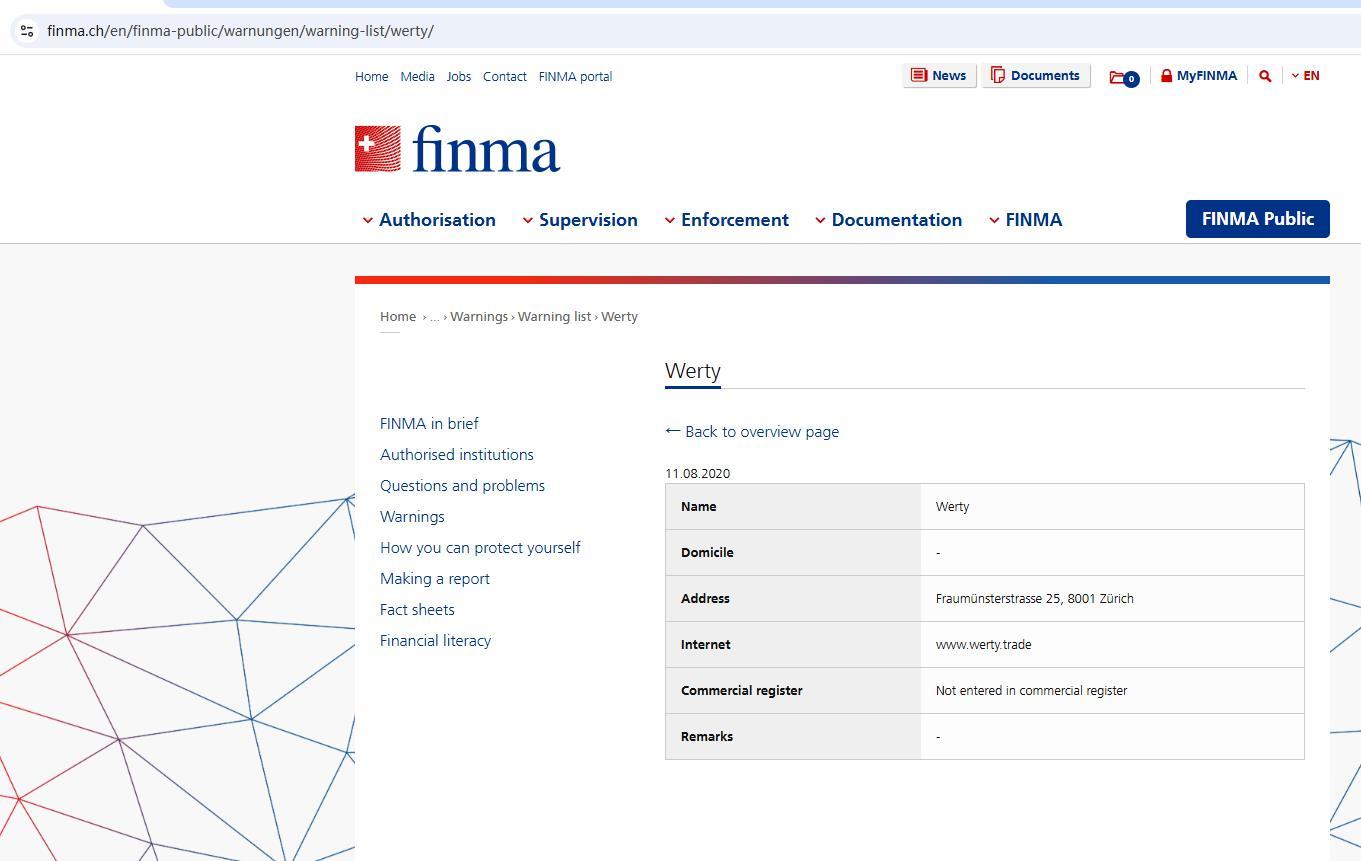Click the back arrow to overview page

673,431
